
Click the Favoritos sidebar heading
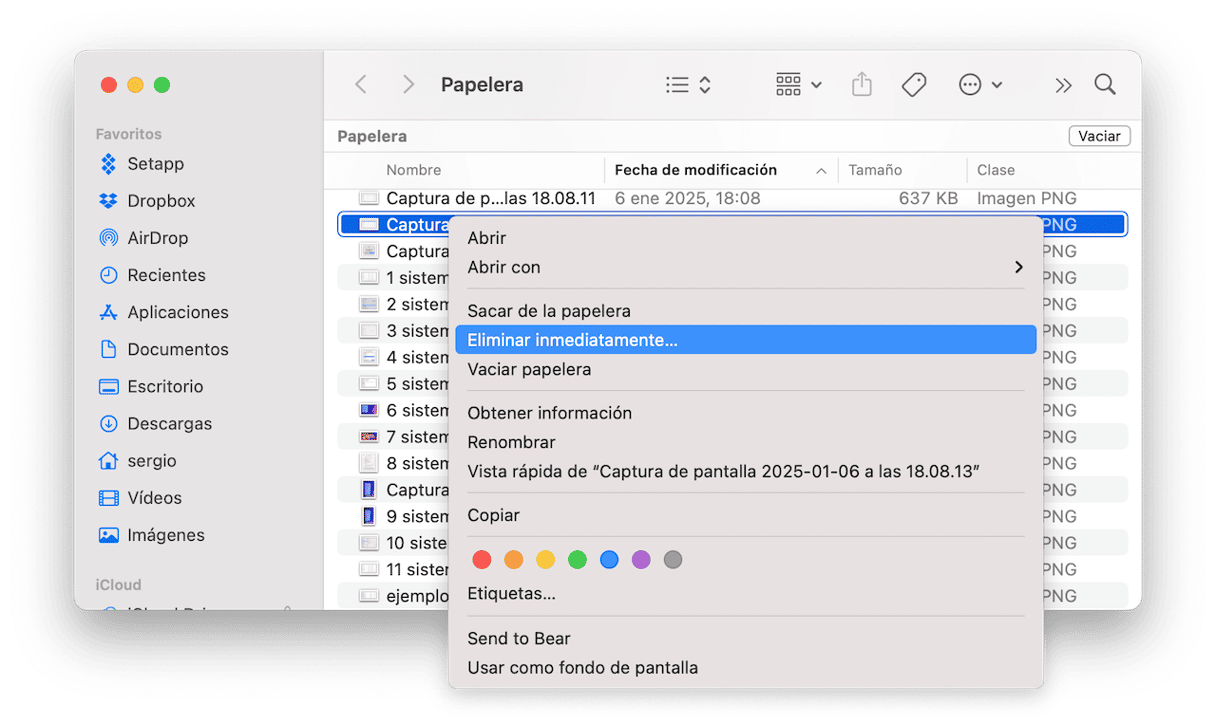click(128, 134)
